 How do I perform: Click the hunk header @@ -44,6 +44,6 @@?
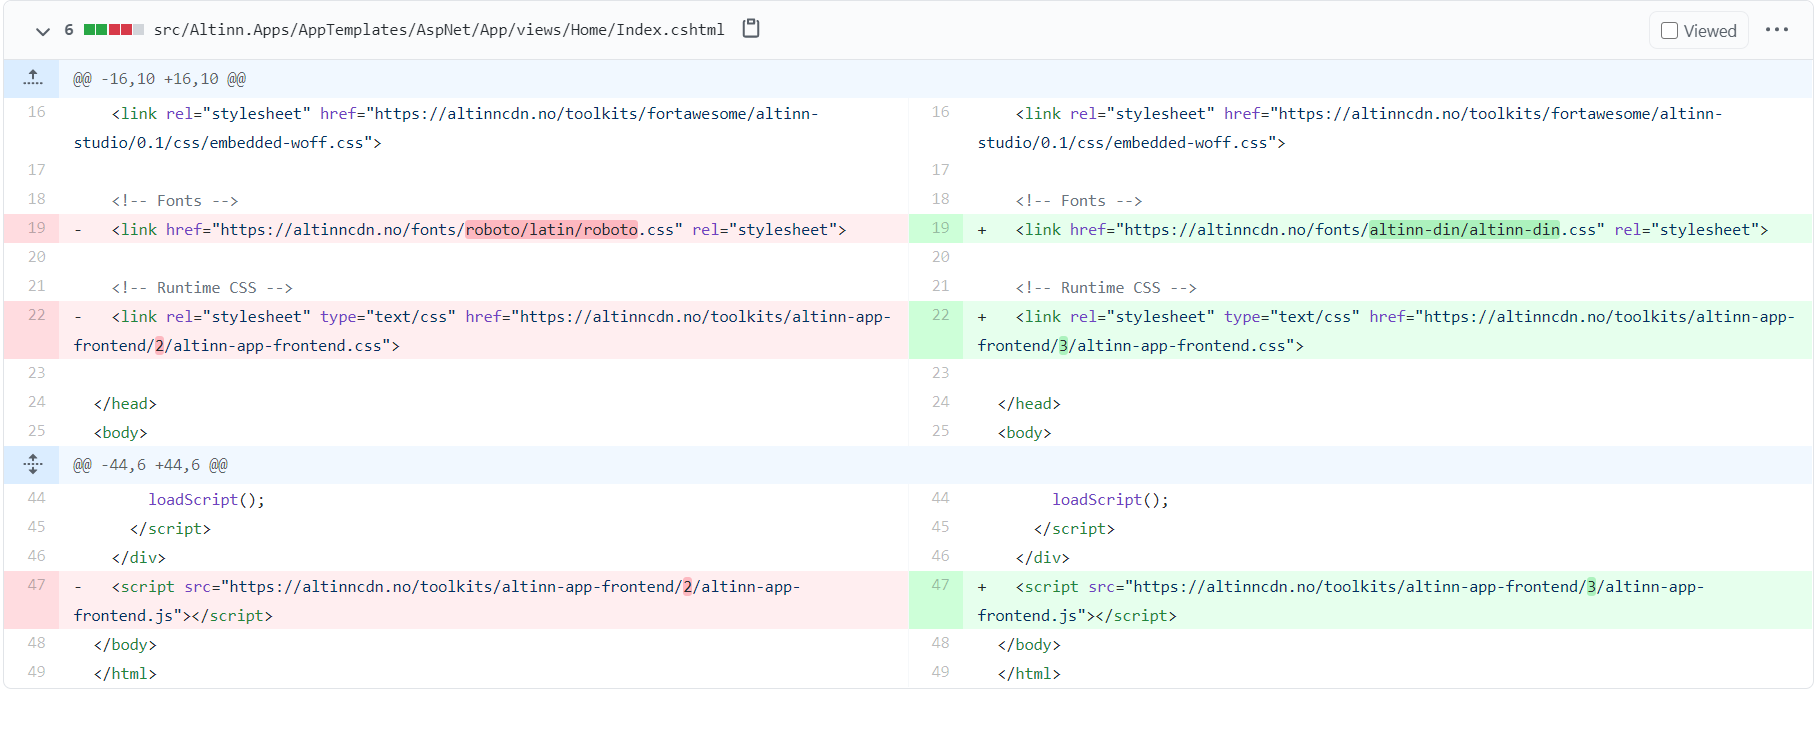click(150, 465)
